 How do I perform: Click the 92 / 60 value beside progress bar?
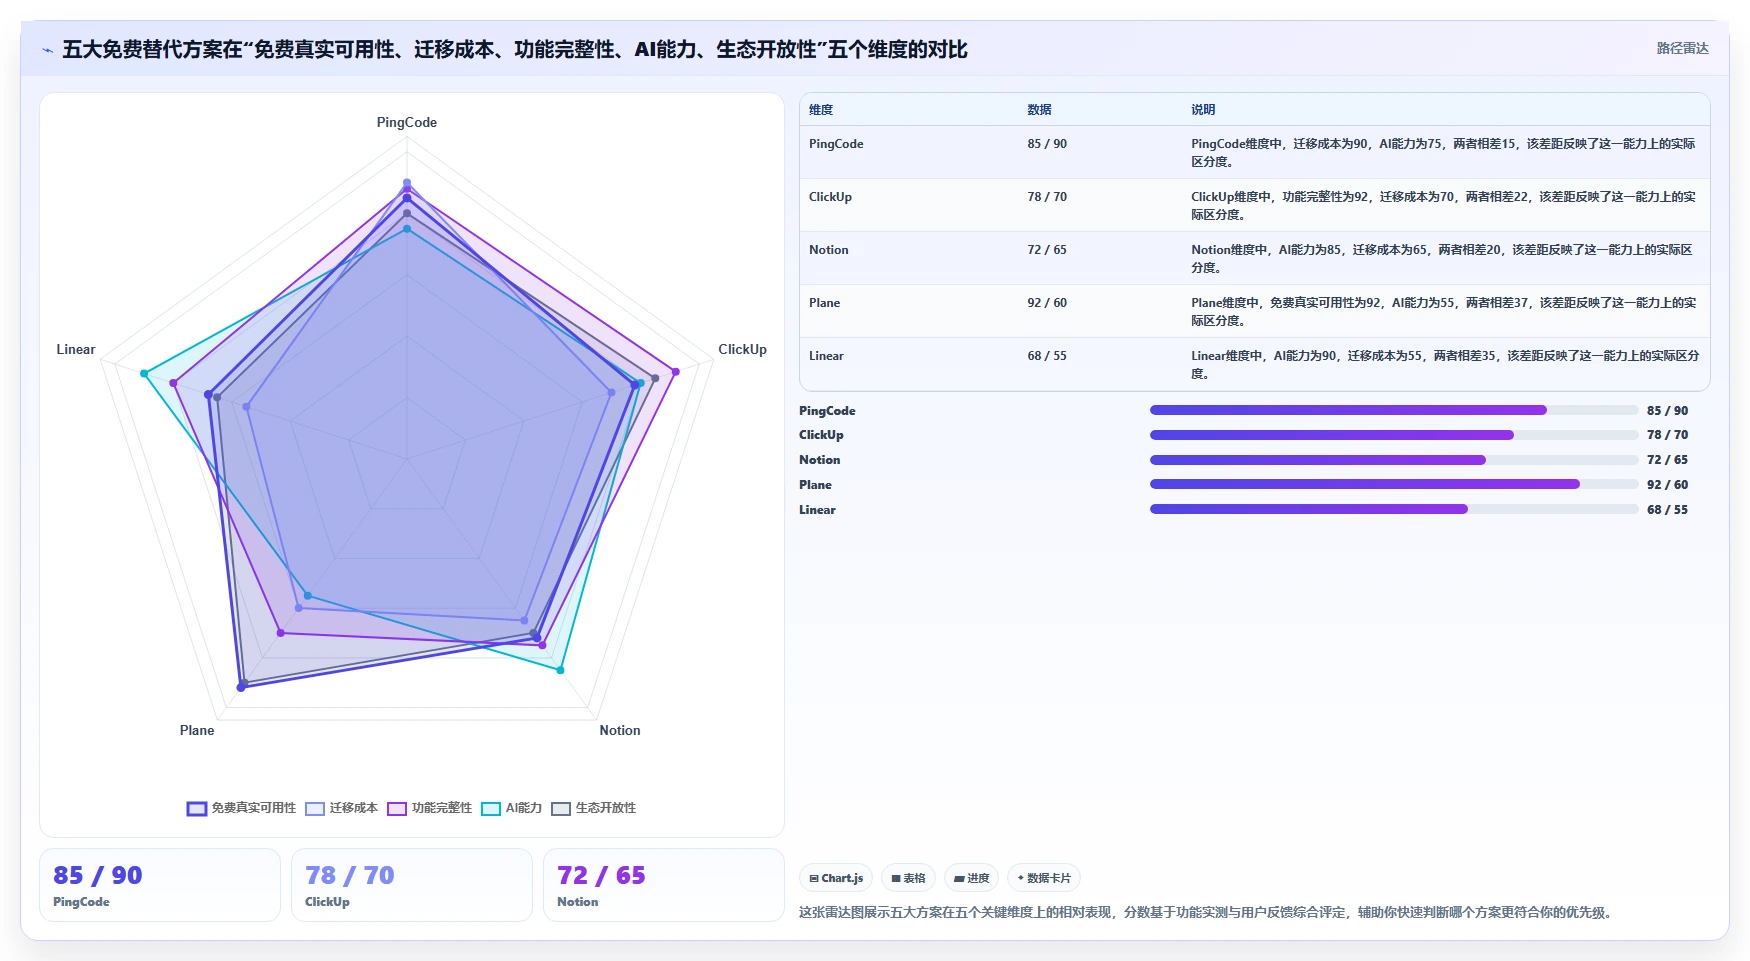1667,485
